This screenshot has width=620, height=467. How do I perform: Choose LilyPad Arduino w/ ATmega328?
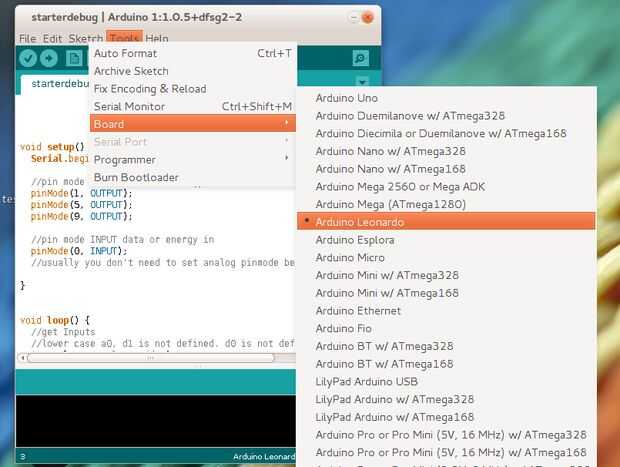coord(446,399)
